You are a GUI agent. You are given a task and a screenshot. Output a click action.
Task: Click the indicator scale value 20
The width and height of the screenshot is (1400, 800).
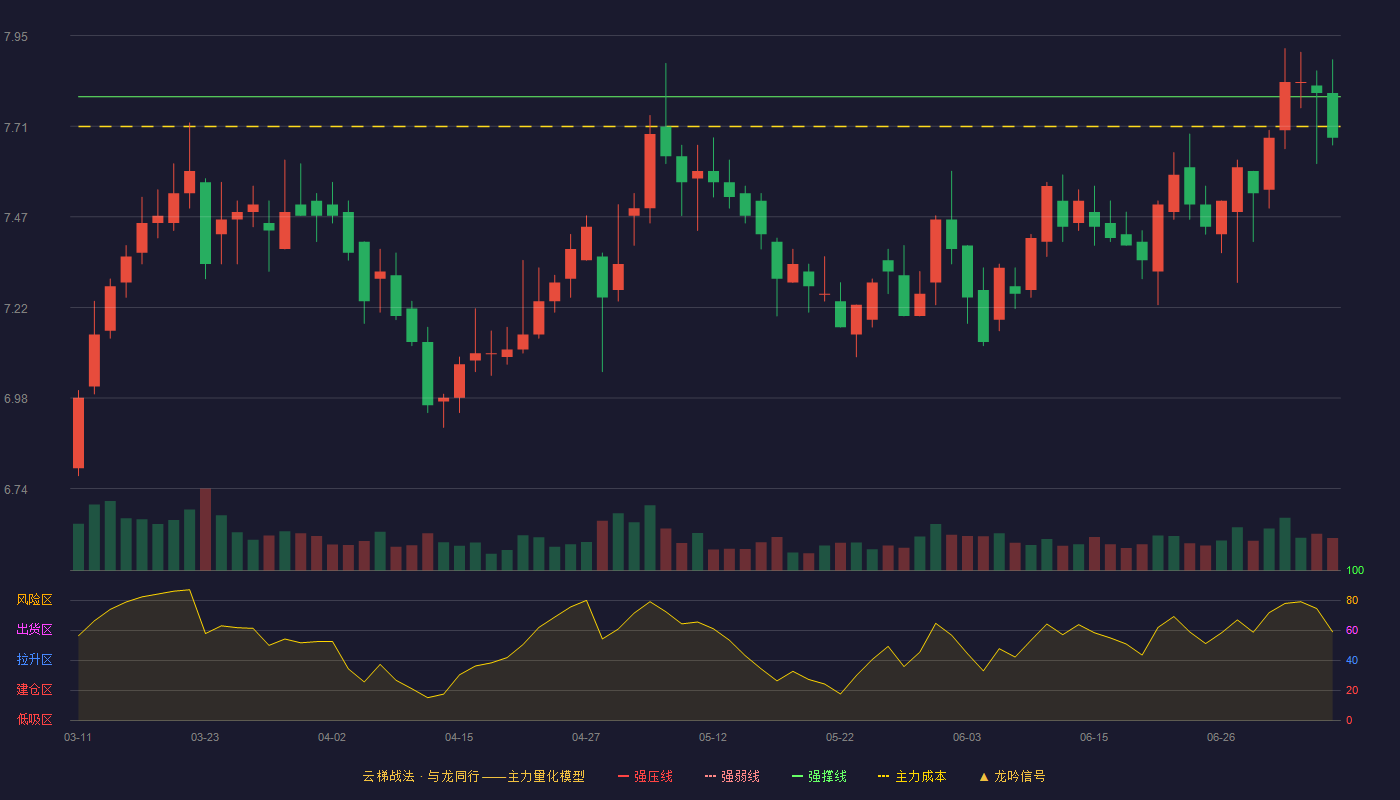[1352, 690]
